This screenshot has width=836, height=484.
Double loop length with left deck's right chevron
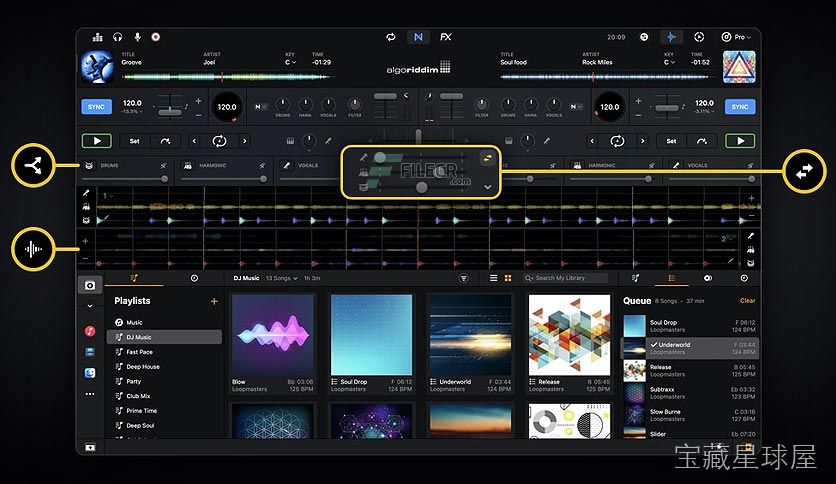(x=245, y=141)
